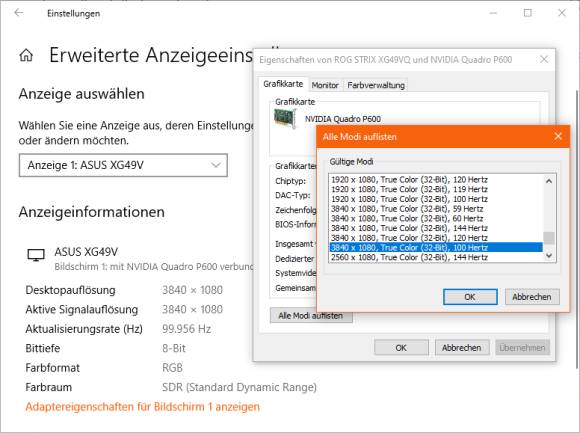Click the graphics card icon for NVIDIA Quadro P600
This screenshot has width=580, height=433.
[x=285, y=119]
